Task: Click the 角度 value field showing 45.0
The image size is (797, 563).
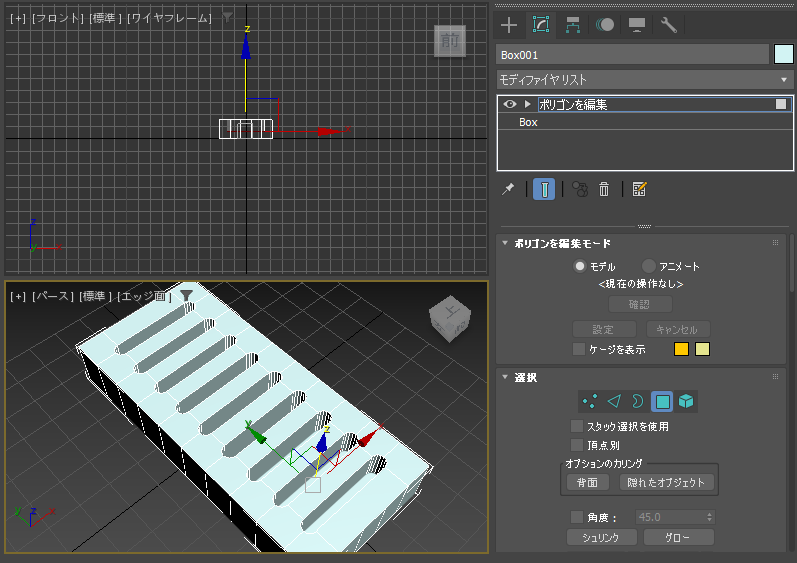Action: (670, 517)
